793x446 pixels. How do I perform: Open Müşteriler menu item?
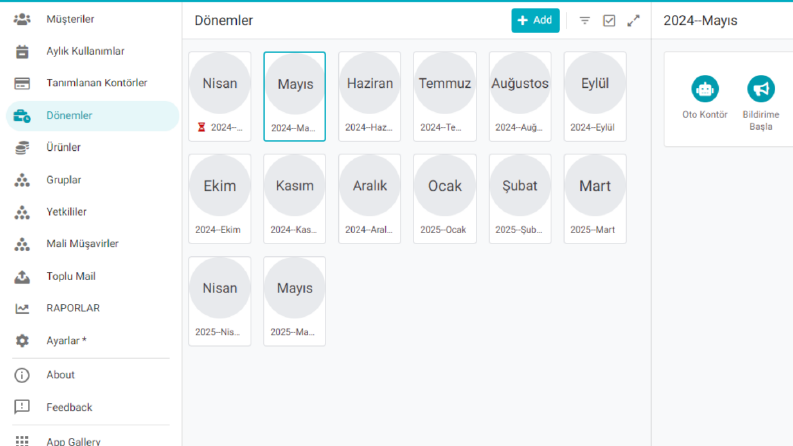70,19
